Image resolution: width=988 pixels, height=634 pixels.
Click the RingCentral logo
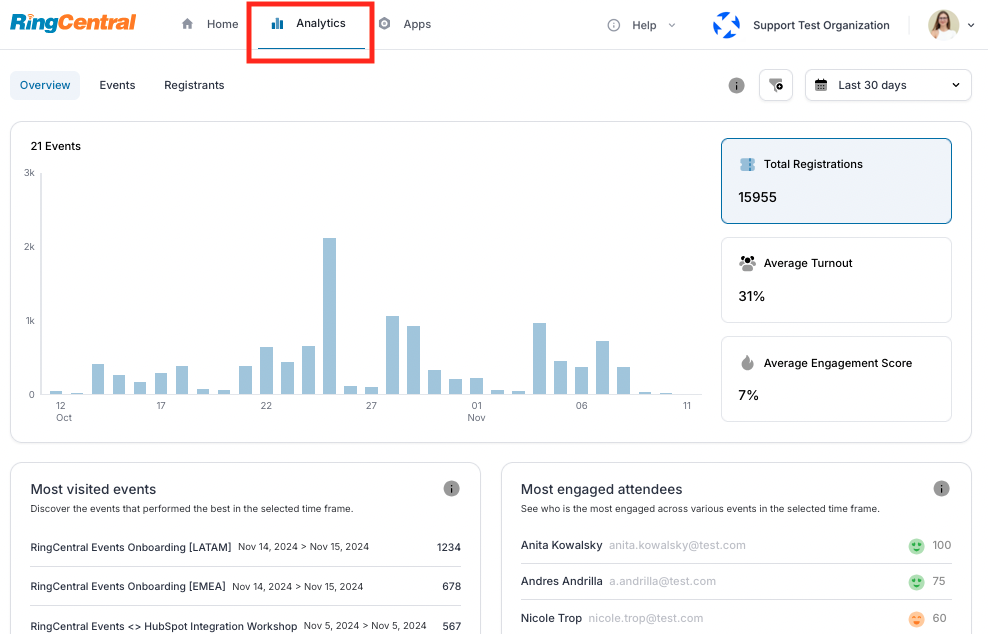(73, 23)
